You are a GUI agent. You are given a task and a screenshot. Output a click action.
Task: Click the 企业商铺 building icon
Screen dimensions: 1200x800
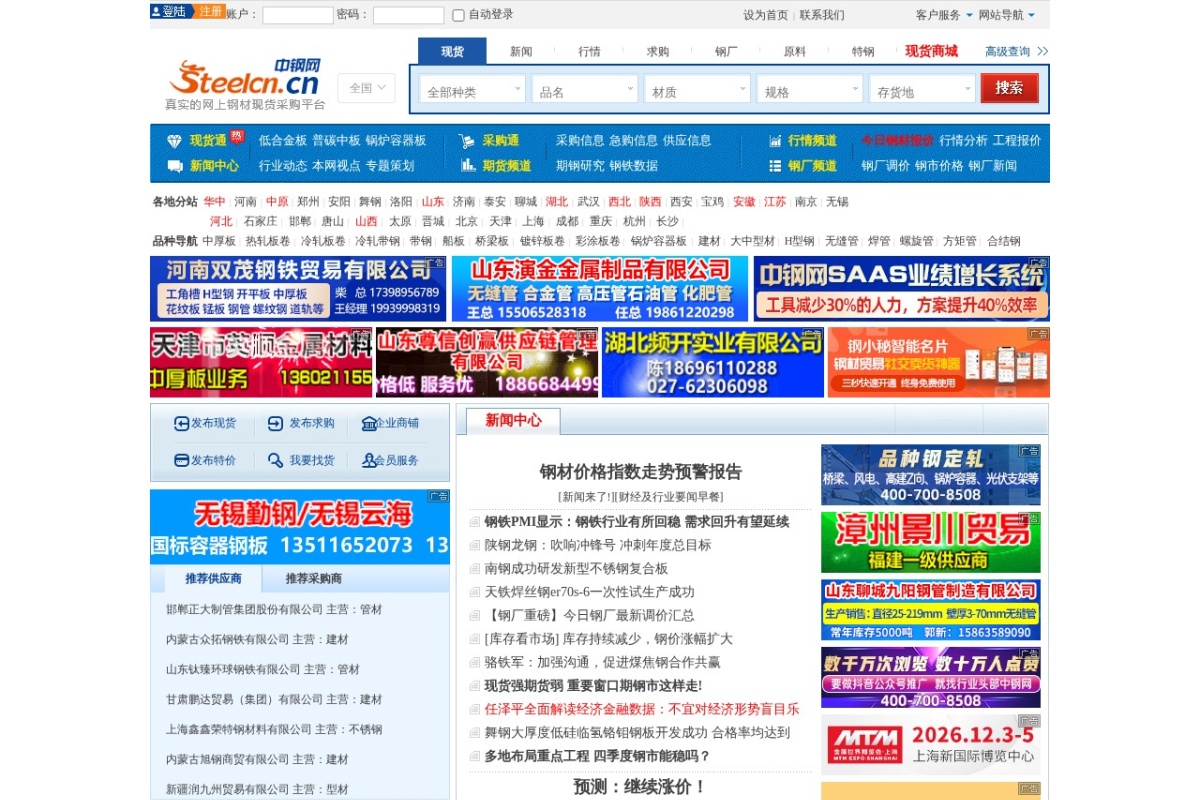coord(369,423)
